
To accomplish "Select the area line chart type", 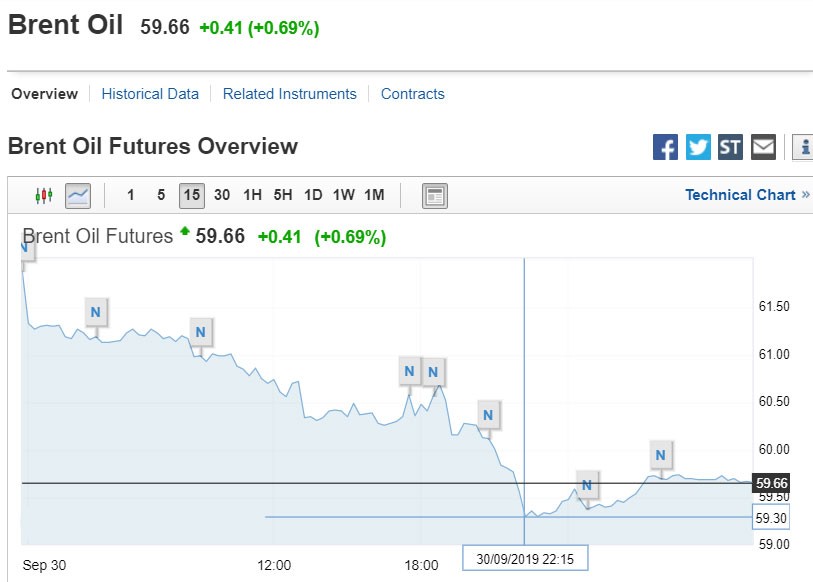I will [78, 195].
